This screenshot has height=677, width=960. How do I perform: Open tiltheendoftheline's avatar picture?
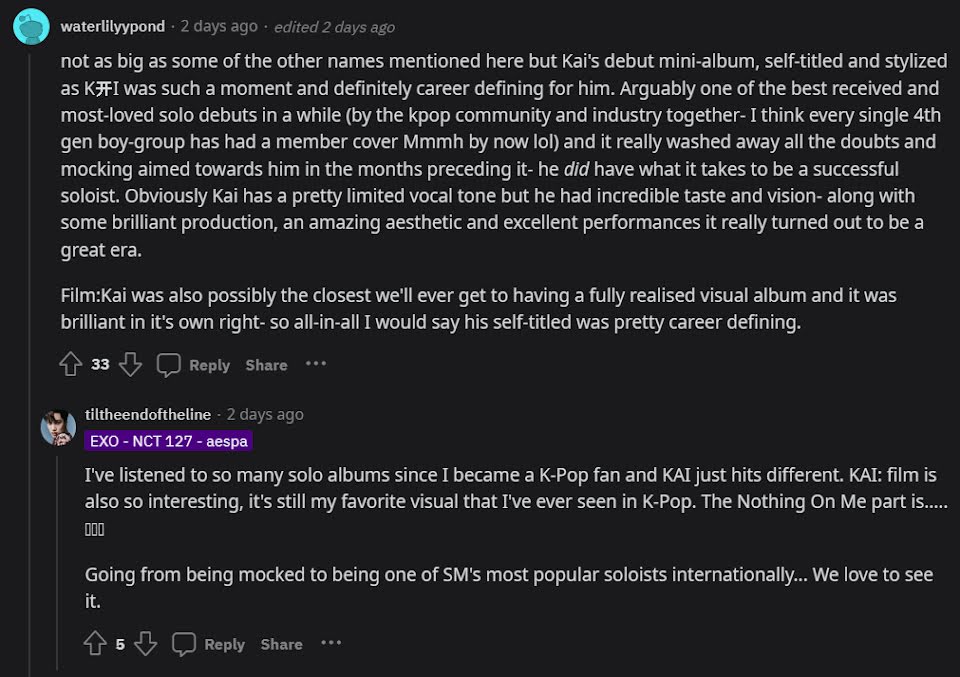(x=58, y=427)
